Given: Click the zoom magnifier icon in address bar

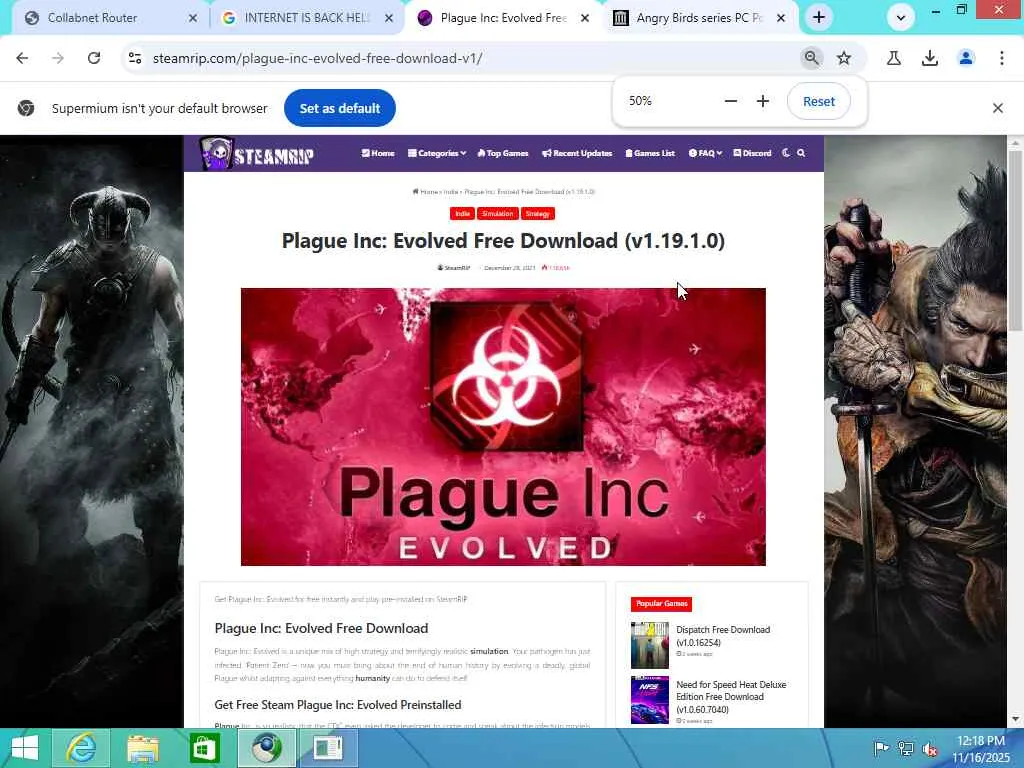Looking at the screenshot, I should pyautogui.click(x=811, y=58).
